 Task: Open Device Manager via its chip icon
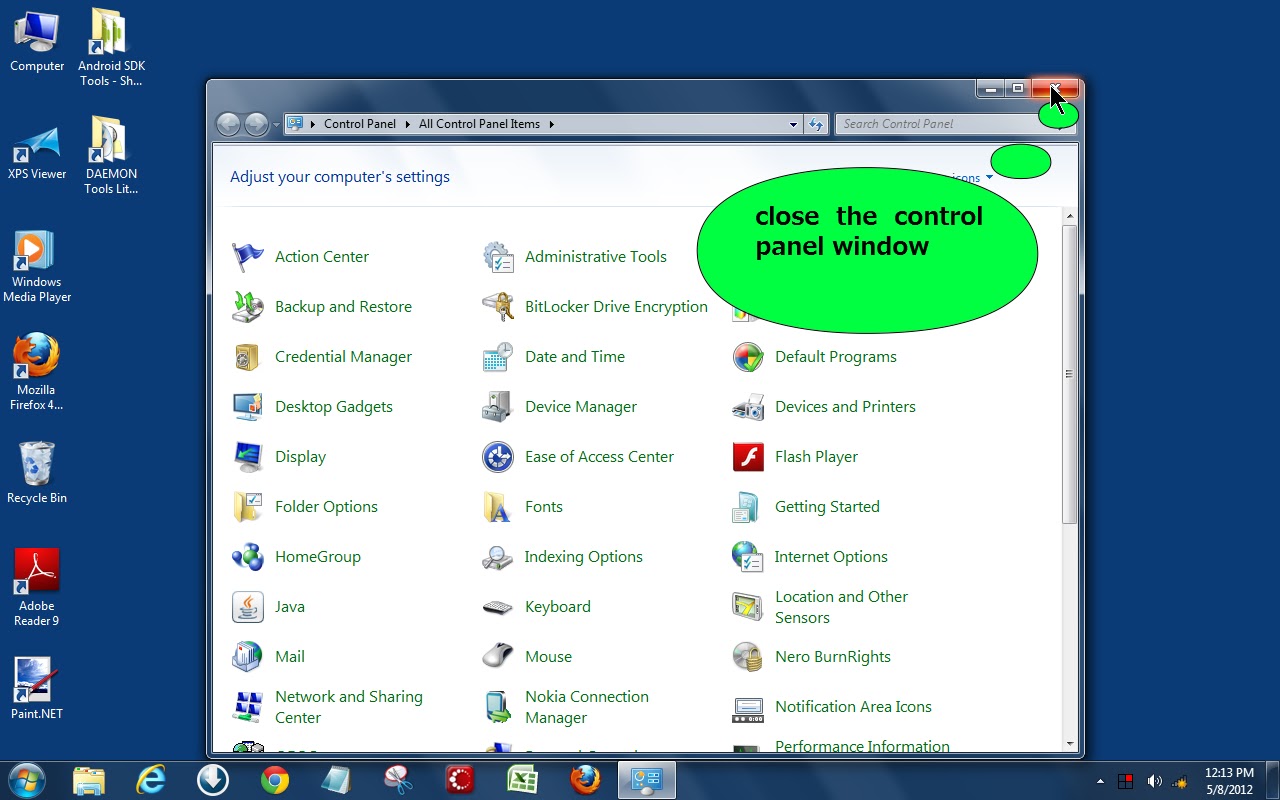(x=497, y=406)
